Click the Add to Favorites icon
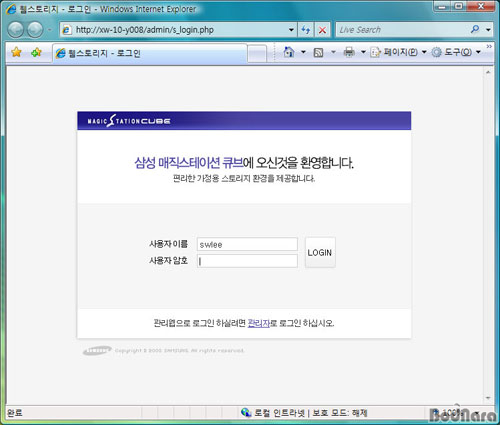The image size is (500, 425). (x=36, y=52)
